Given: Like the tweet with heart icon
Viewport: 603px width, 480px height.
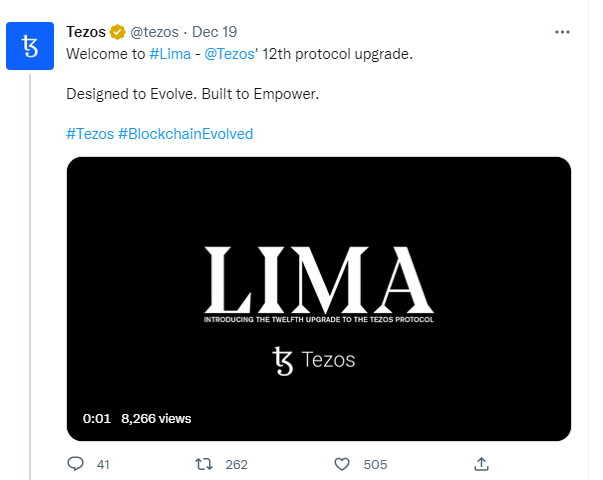Looking at the screenshot, I should coord(342,464).
